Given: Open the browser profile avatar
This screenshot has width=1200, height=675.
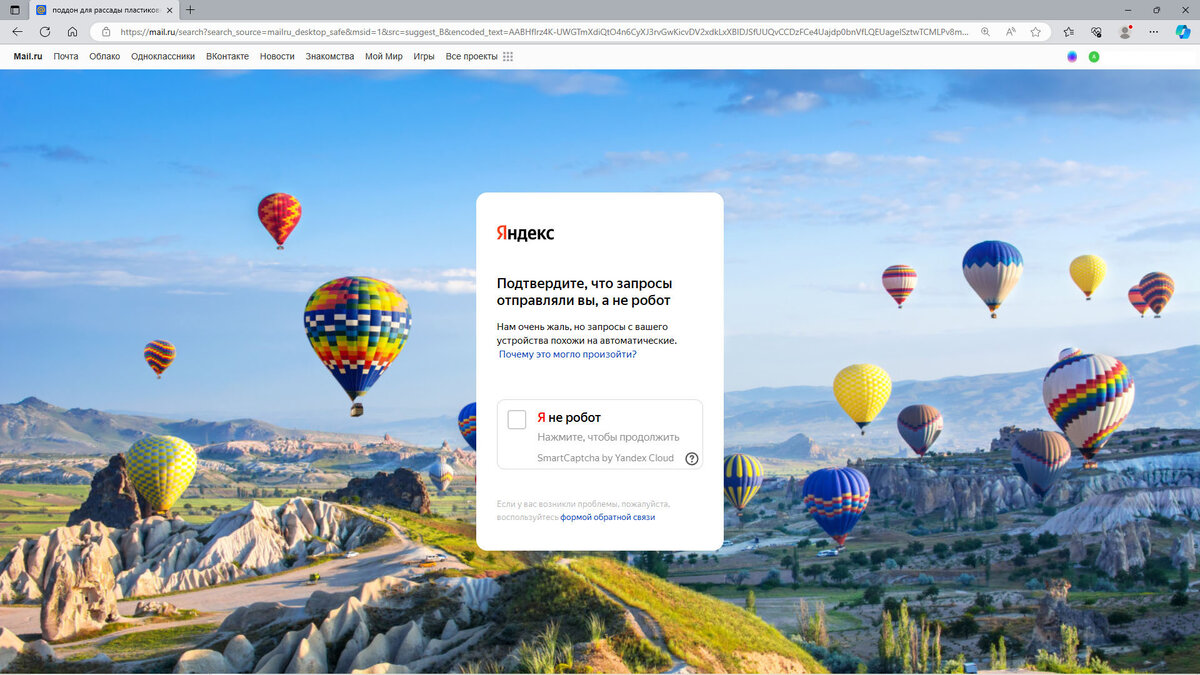Looking at the screenshot, I should [x=1126, y=32].
